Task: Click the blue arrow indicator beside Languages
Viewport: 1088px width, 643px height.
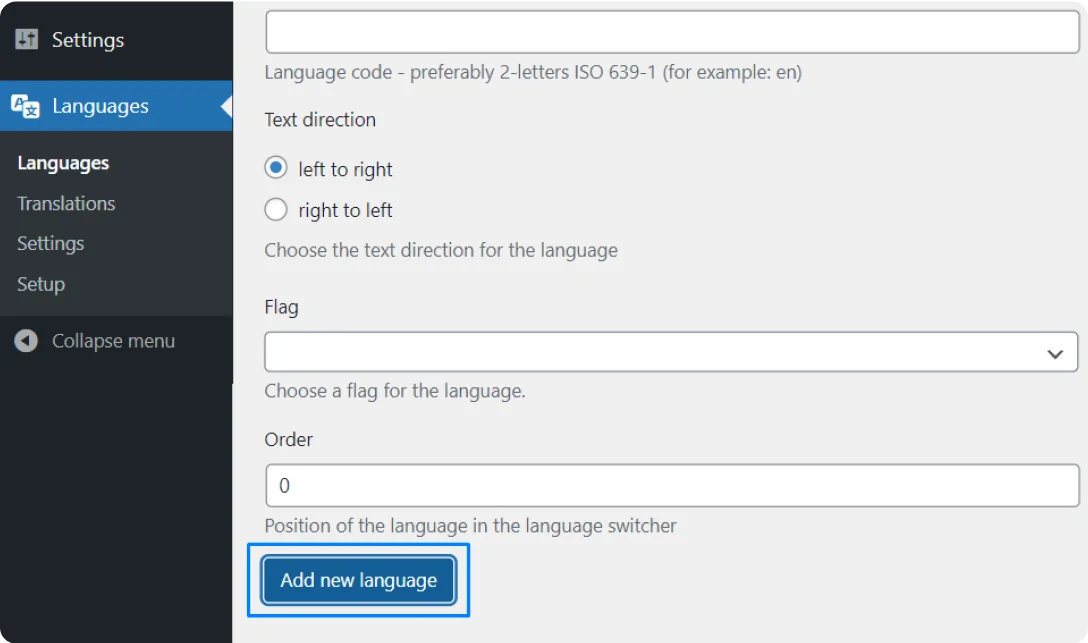Action: pos(225,105)
